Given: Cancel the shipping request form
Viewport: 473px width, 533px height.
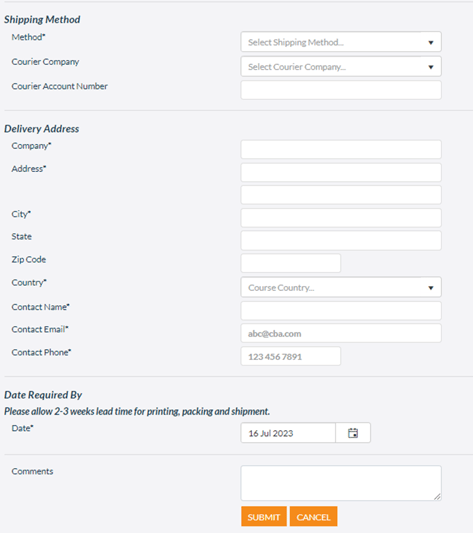Looking at the screenshot, I should pos(314,516).
